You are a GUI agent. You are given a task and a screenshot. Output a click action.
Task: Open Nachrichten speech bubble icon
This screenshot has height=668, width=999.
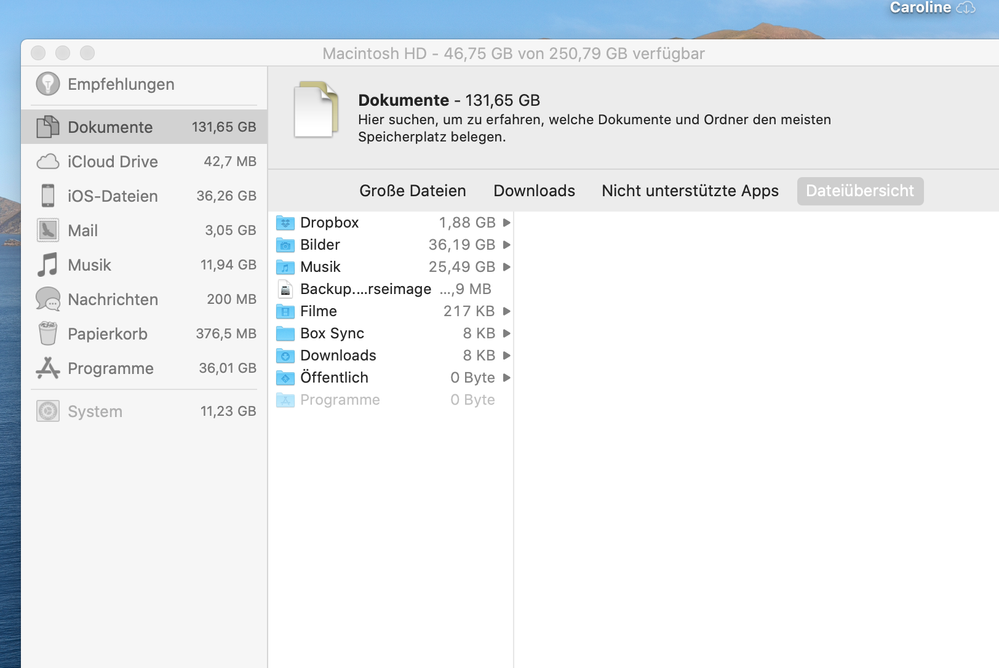[x=47, y=299]
